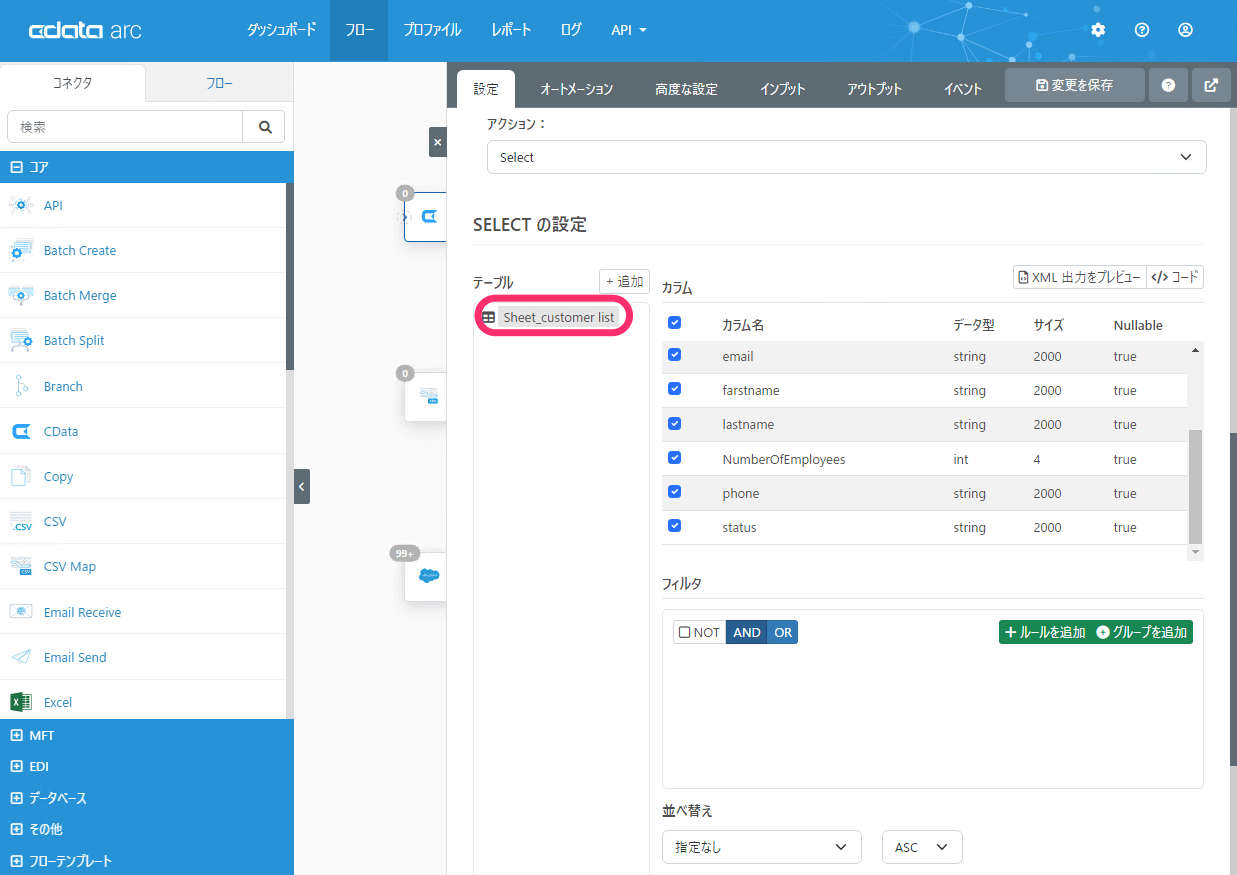The image size is (1237, 875).
Task: Click the ルールを追加 button
Action: point(1045,632)
